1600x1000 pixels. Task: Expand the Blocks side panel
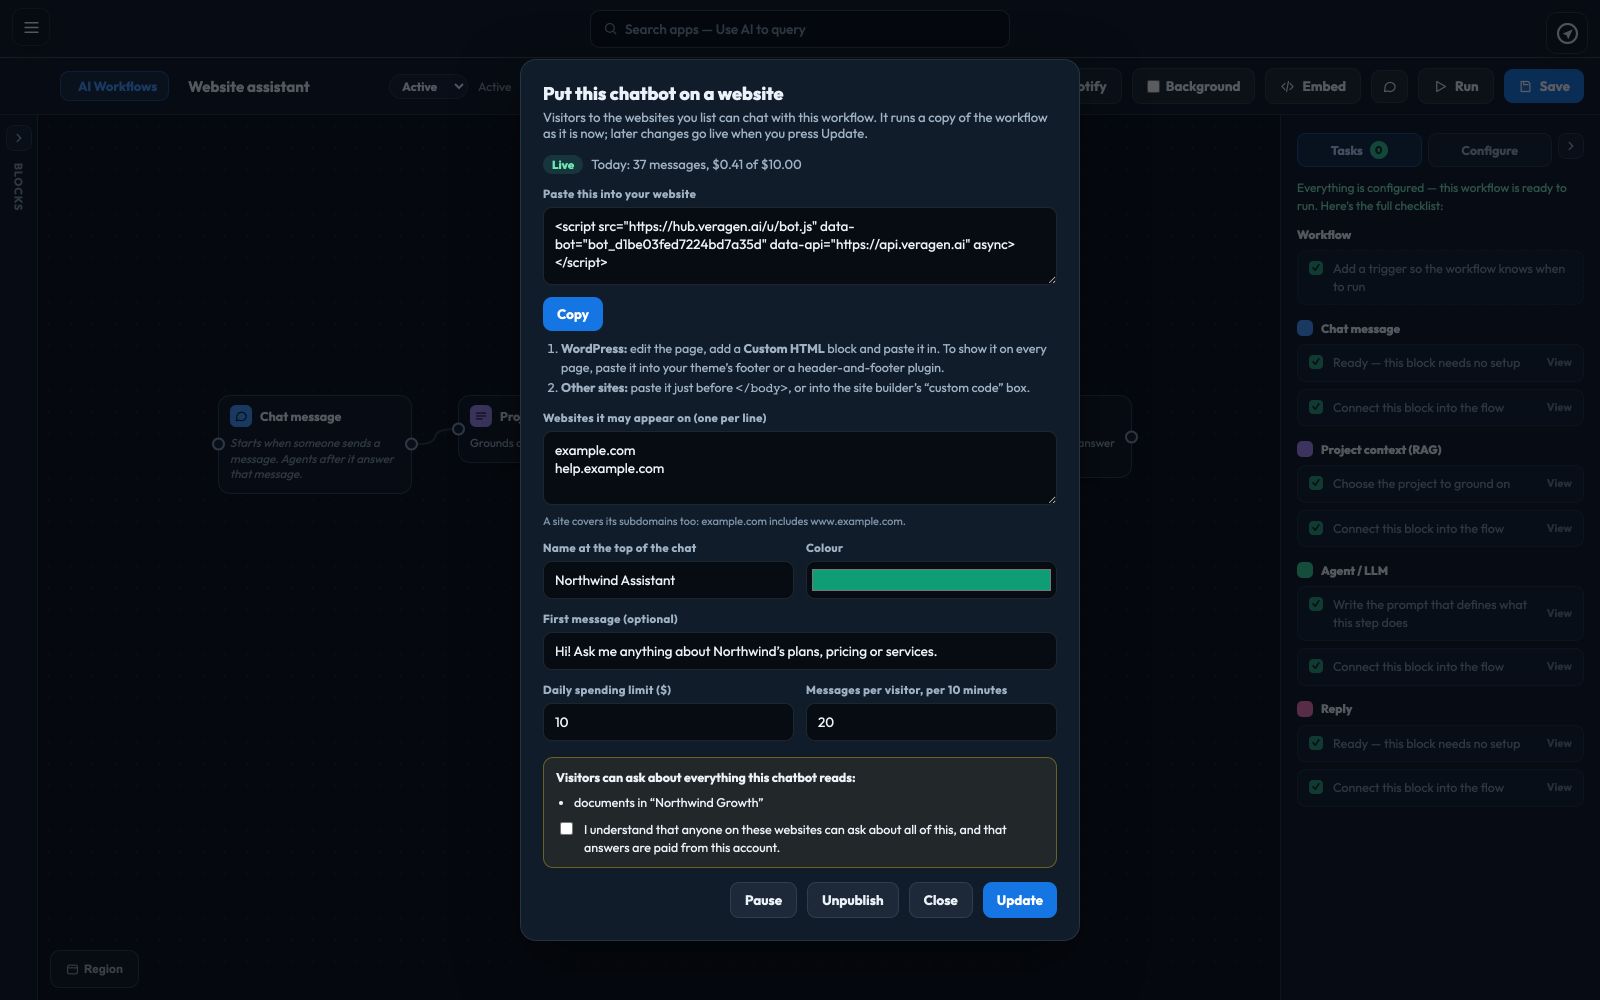(19, 138)
